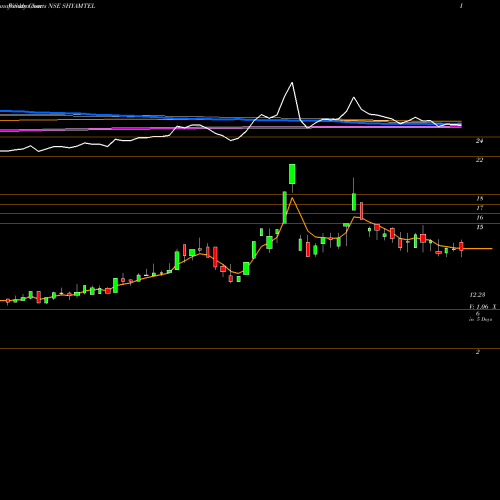Click the NSE SHYAMTEL chart title
This screenshot has height=500, width=500.
pyautogui.click(x=72, y=6)
